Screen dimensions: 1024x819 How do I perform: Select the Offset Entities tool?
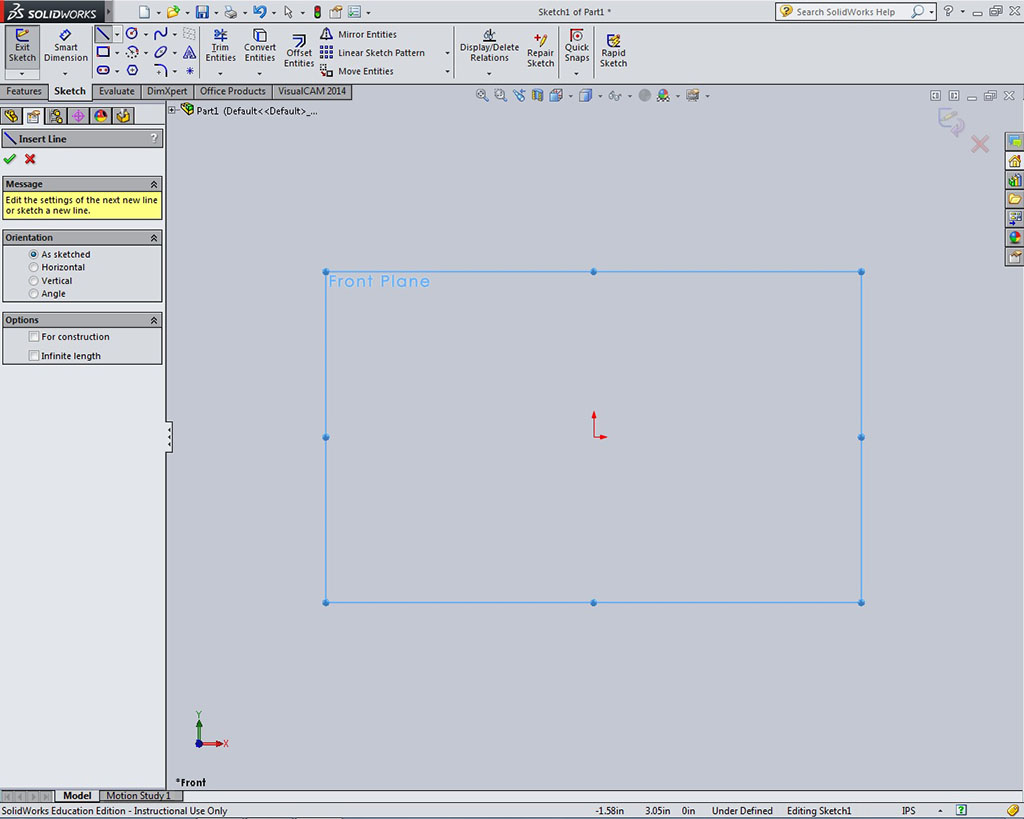click(299, 52)
